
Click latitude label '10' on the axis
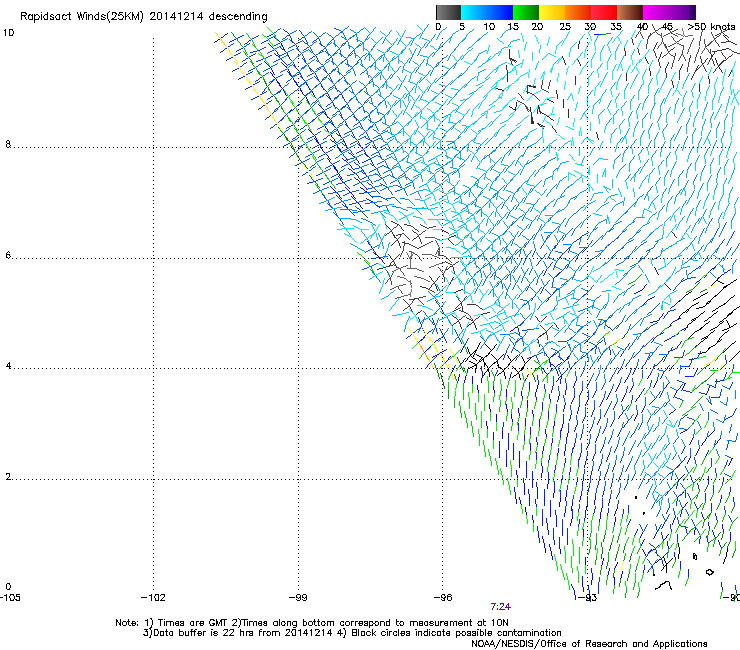(8, 33)
